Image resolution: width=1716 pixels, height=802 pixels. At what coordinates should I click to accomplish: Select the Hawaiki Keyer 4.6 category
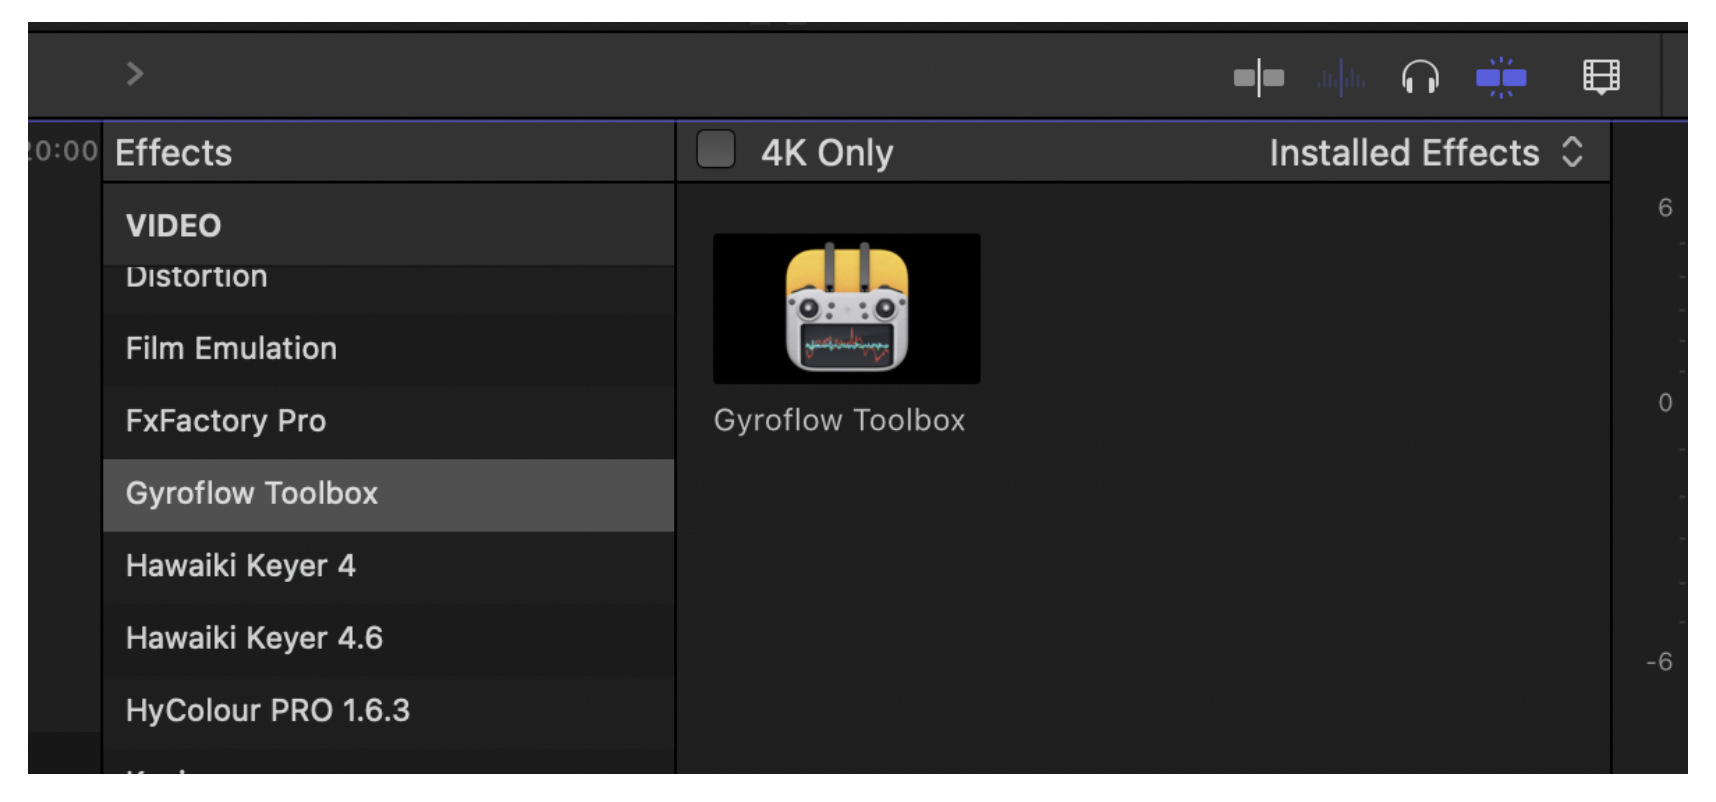click(x=254, y=638)
